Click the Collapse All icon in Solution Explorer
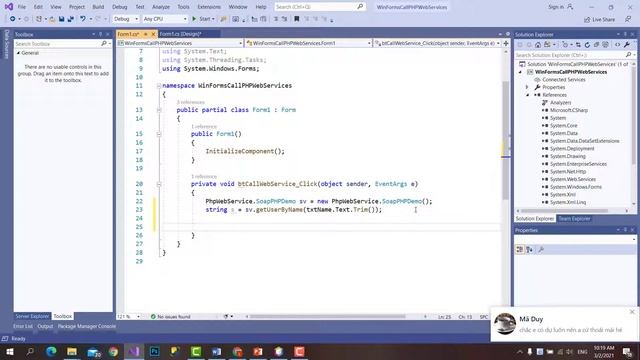This screenshot has width=640, height=360. (x=596, y=45)
